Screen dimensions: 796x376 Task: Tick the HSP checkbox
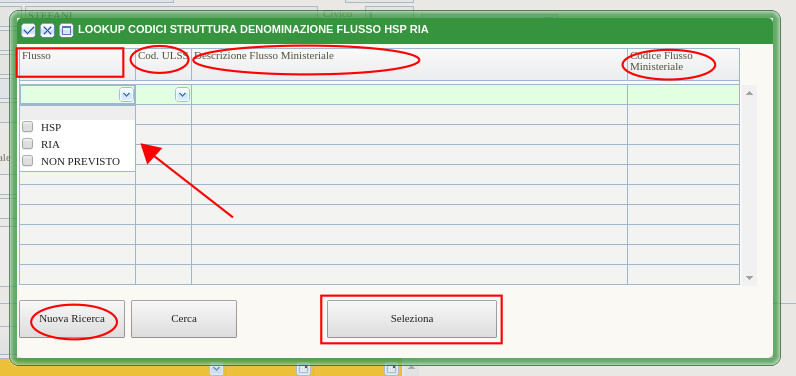pos(28,127)
